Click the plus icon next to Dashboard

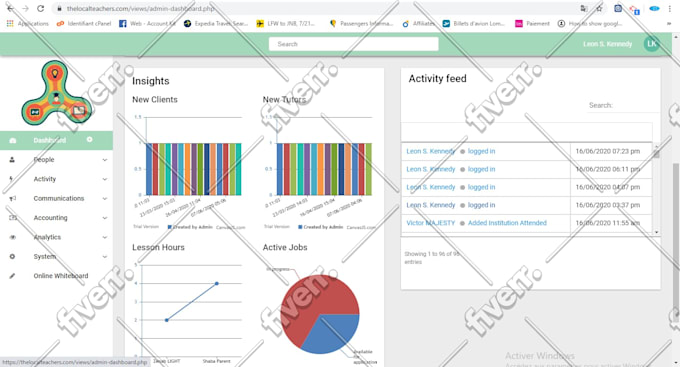click(89, 139)
